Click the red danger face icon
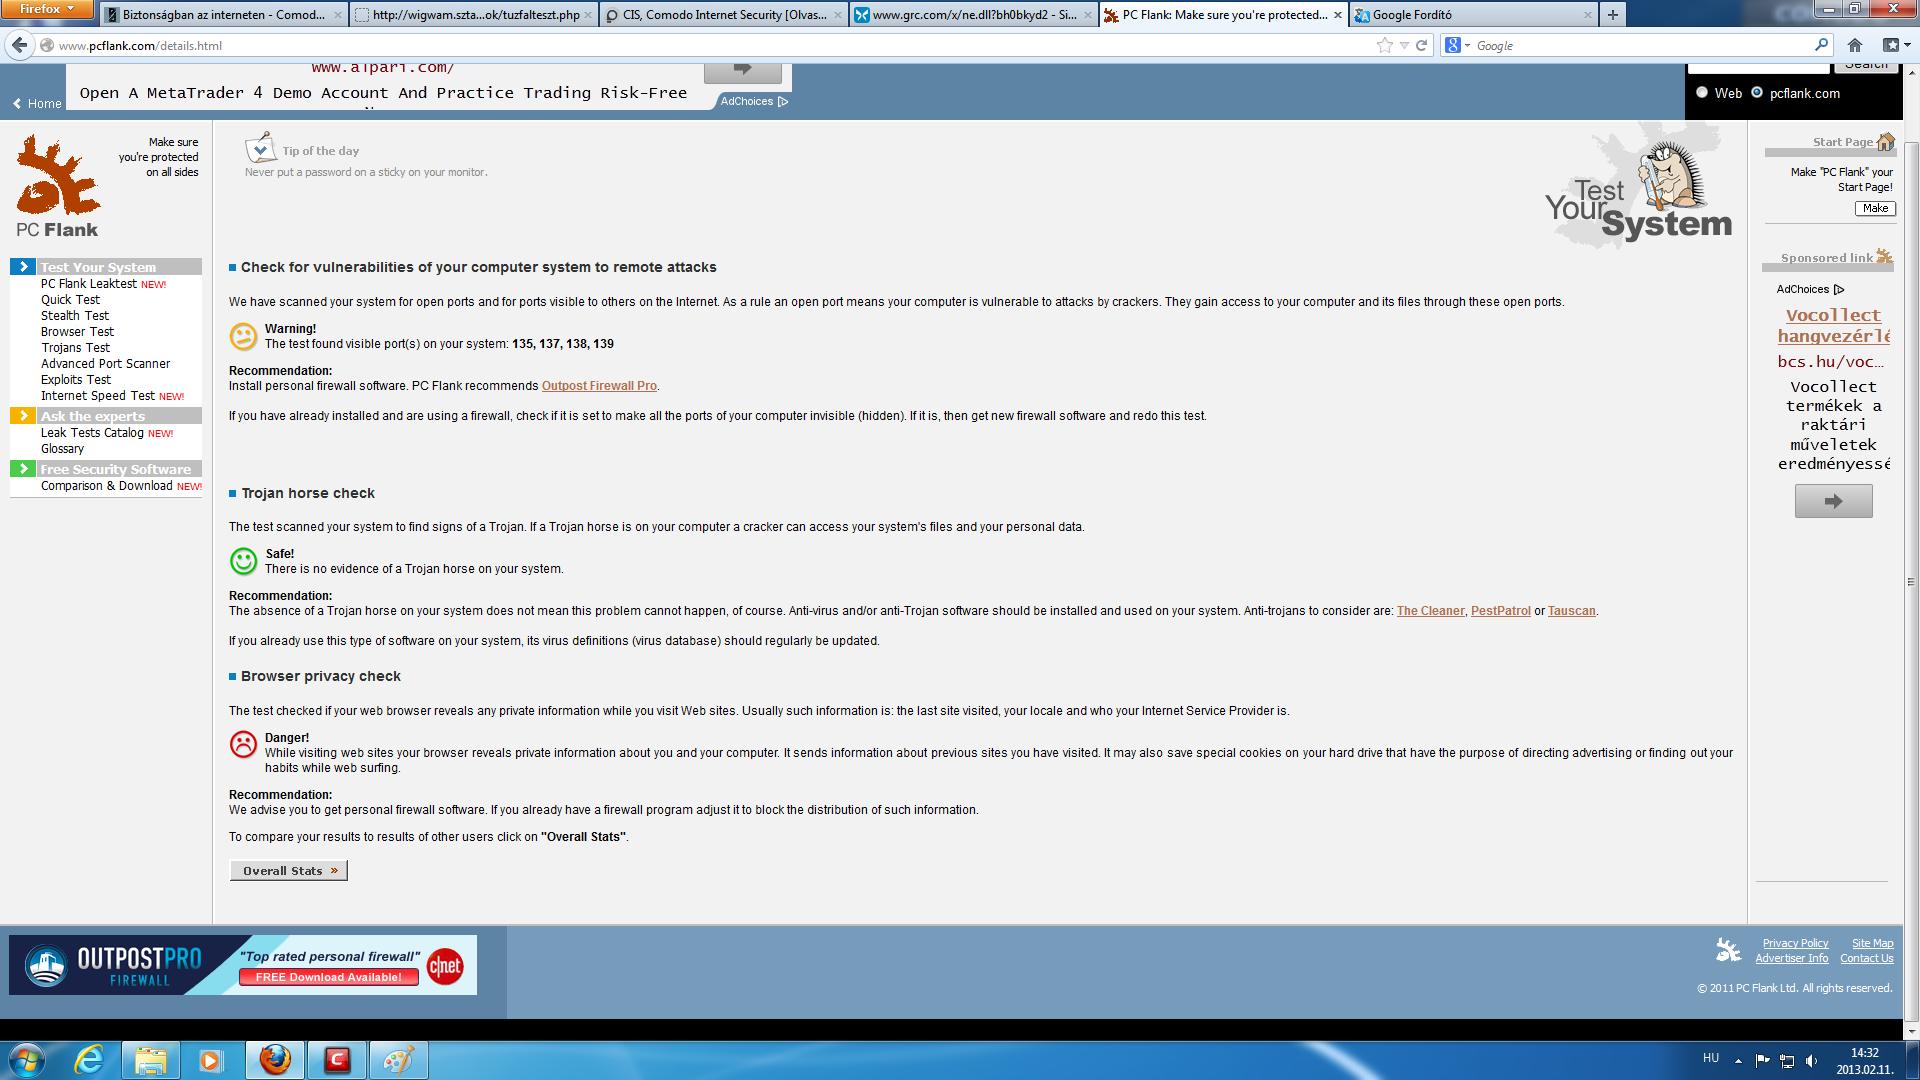This screenshot has height=1080, width=1920. click(243, 745)
